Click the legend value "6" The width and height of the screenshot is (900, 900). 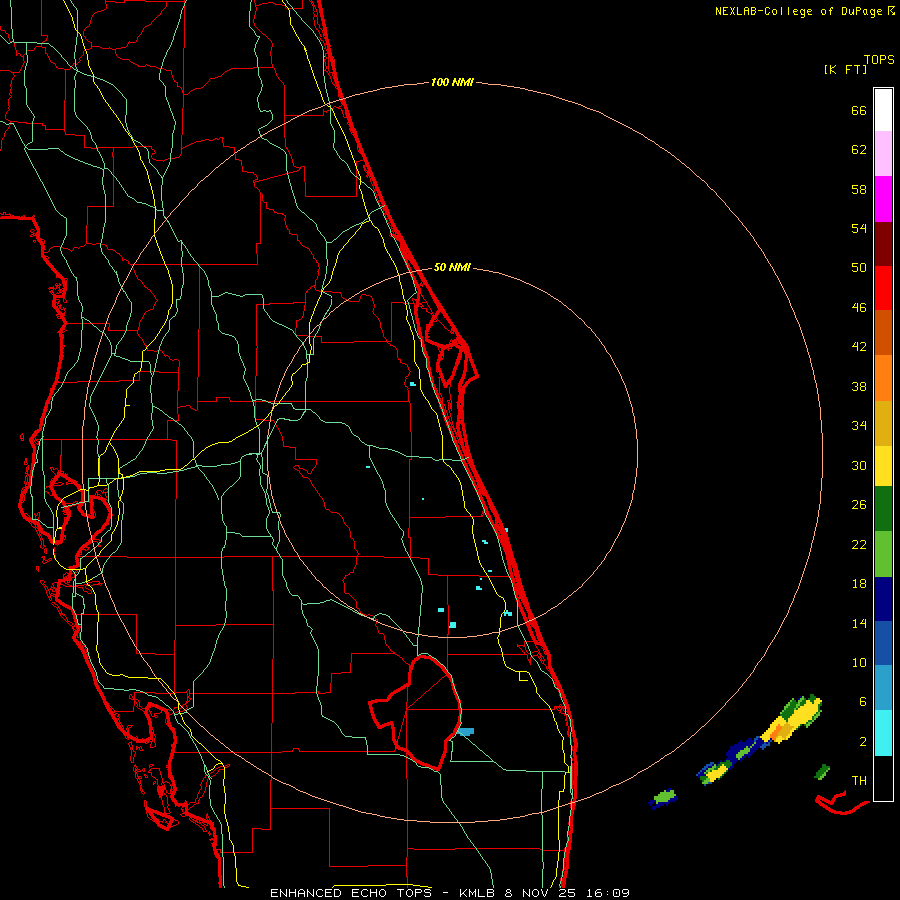(x=863, y=702)
